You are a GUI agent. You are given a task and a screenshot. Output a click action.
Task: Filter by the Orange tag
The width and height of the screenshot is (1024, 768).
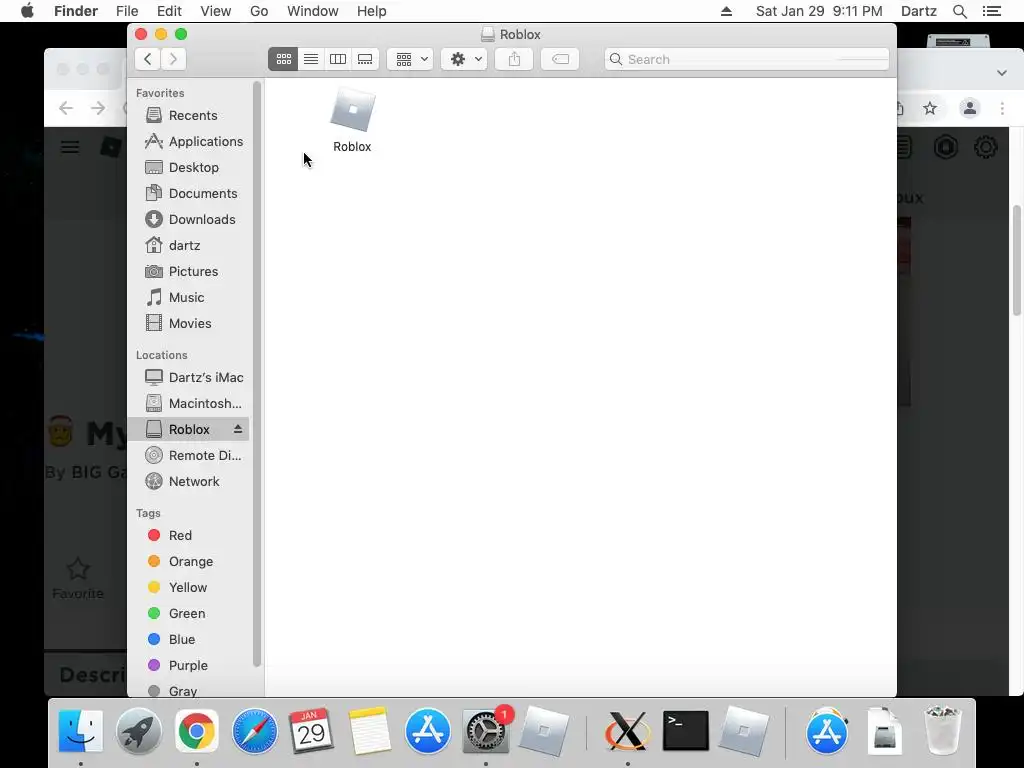click(188, 562)
